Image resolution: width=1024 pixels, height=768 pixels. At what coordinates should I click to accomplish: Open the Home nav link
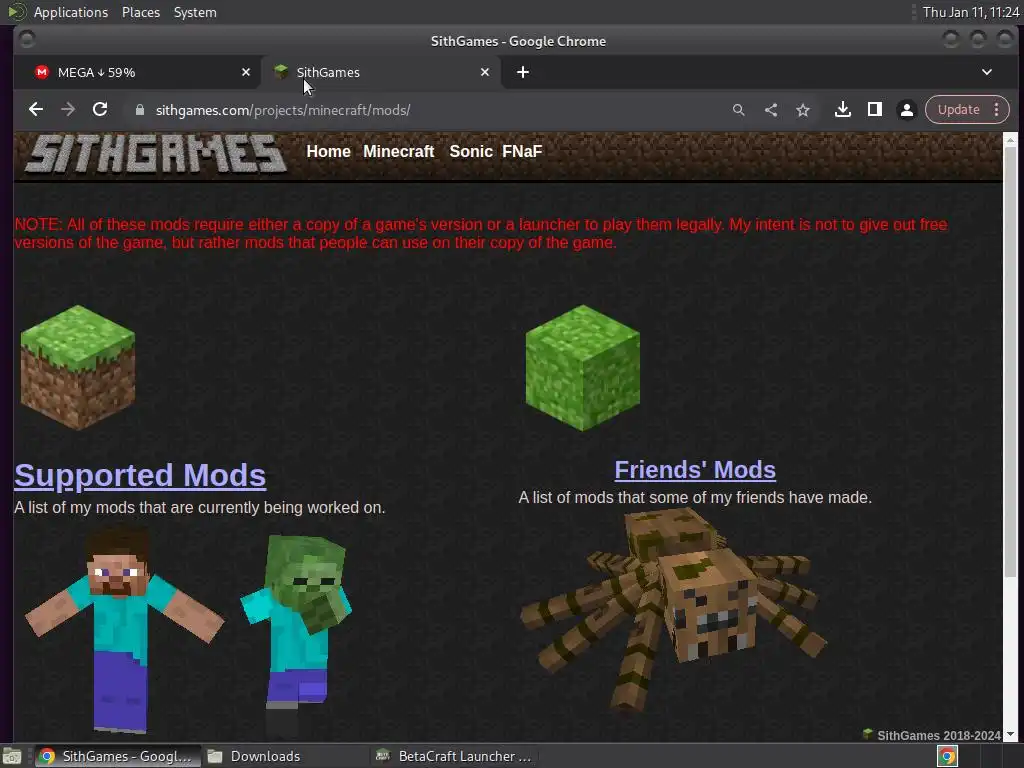328,152
